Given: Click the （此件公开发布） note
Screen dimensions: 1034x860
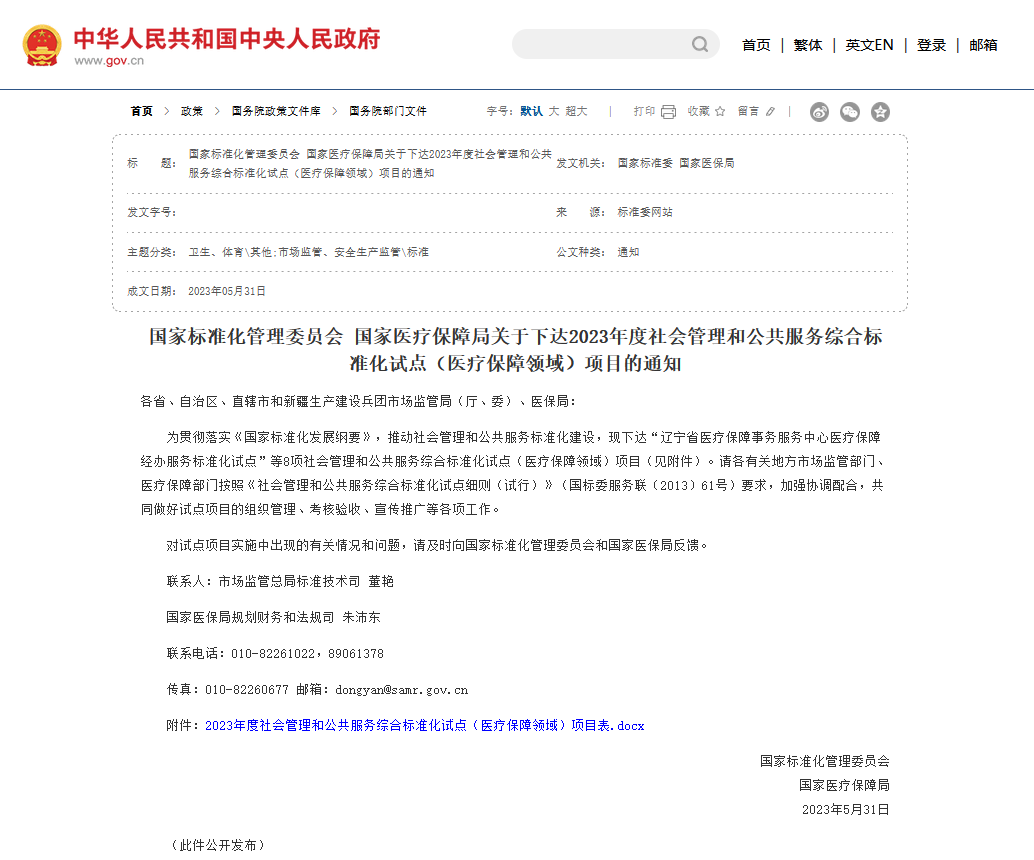Looking at the screenshot, I should 218,845.
